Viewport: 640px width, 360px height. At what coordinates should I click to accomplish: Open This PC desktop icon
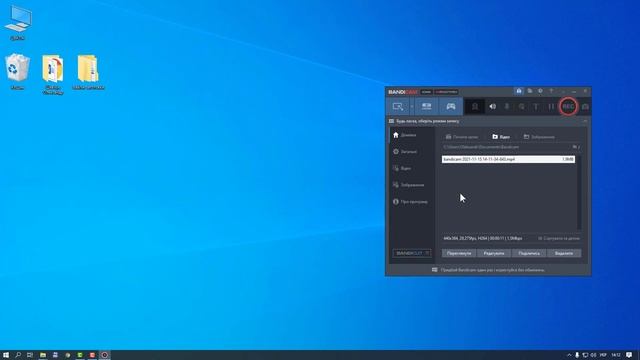[18, 23]
